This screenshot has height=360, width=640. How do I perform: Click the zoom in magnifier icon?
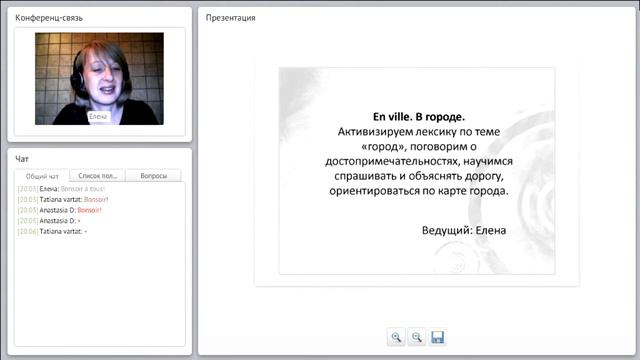point(396,337)
